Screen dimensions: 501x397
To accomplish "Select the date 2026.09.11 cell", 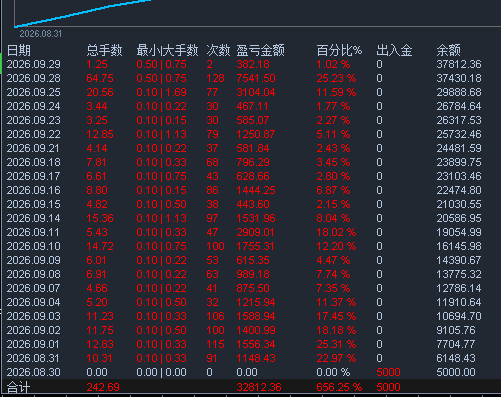I will [x=34, y=232].
